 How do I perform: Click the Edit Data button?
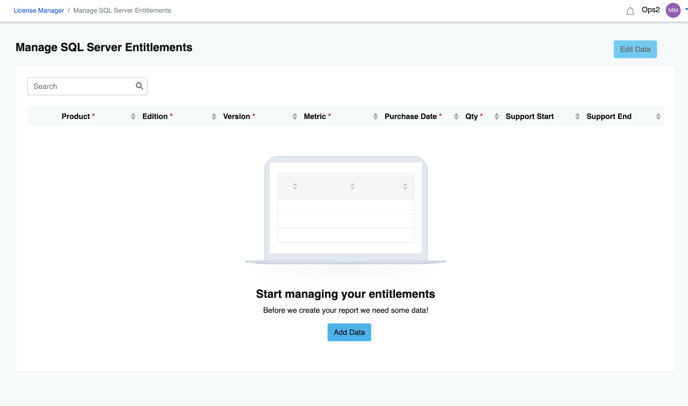[x=635, y=49]
